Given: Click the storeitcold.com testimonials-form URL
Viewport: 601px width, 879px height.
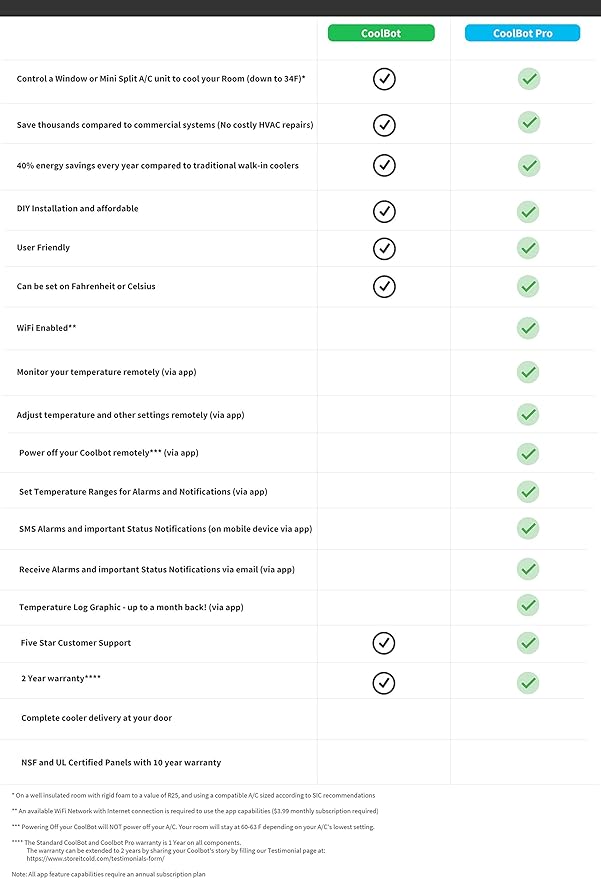Looking at the screenshot, I should [x=95, y=858].
